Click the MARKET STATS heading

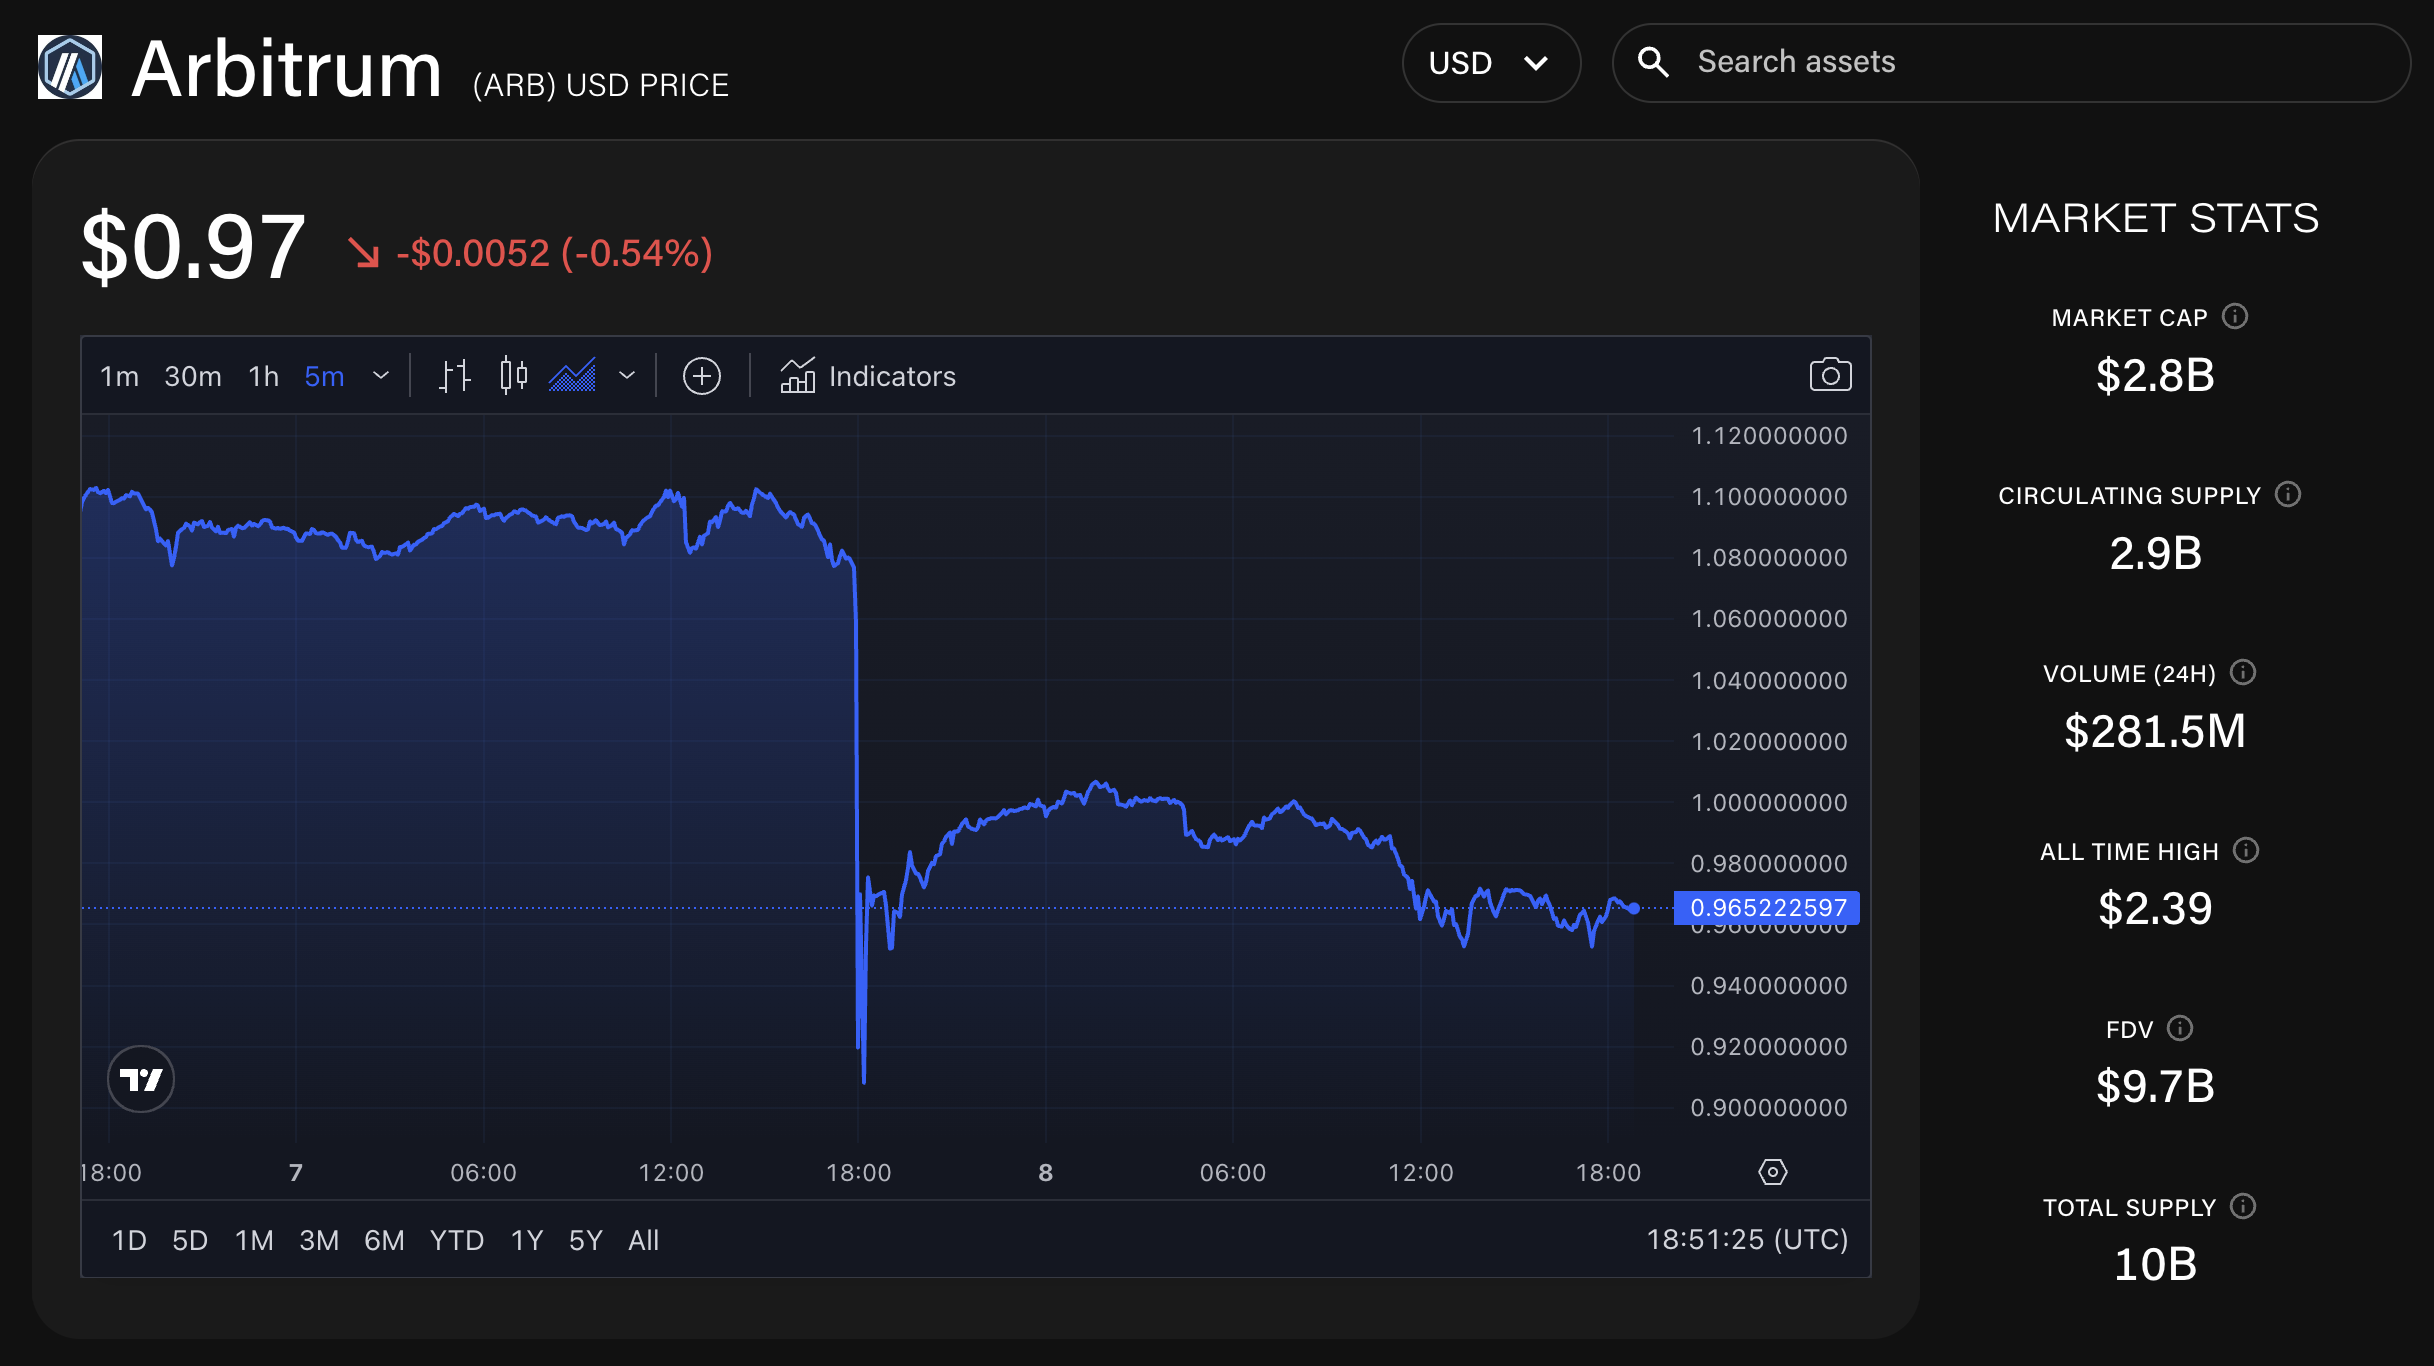(2155, 218)
